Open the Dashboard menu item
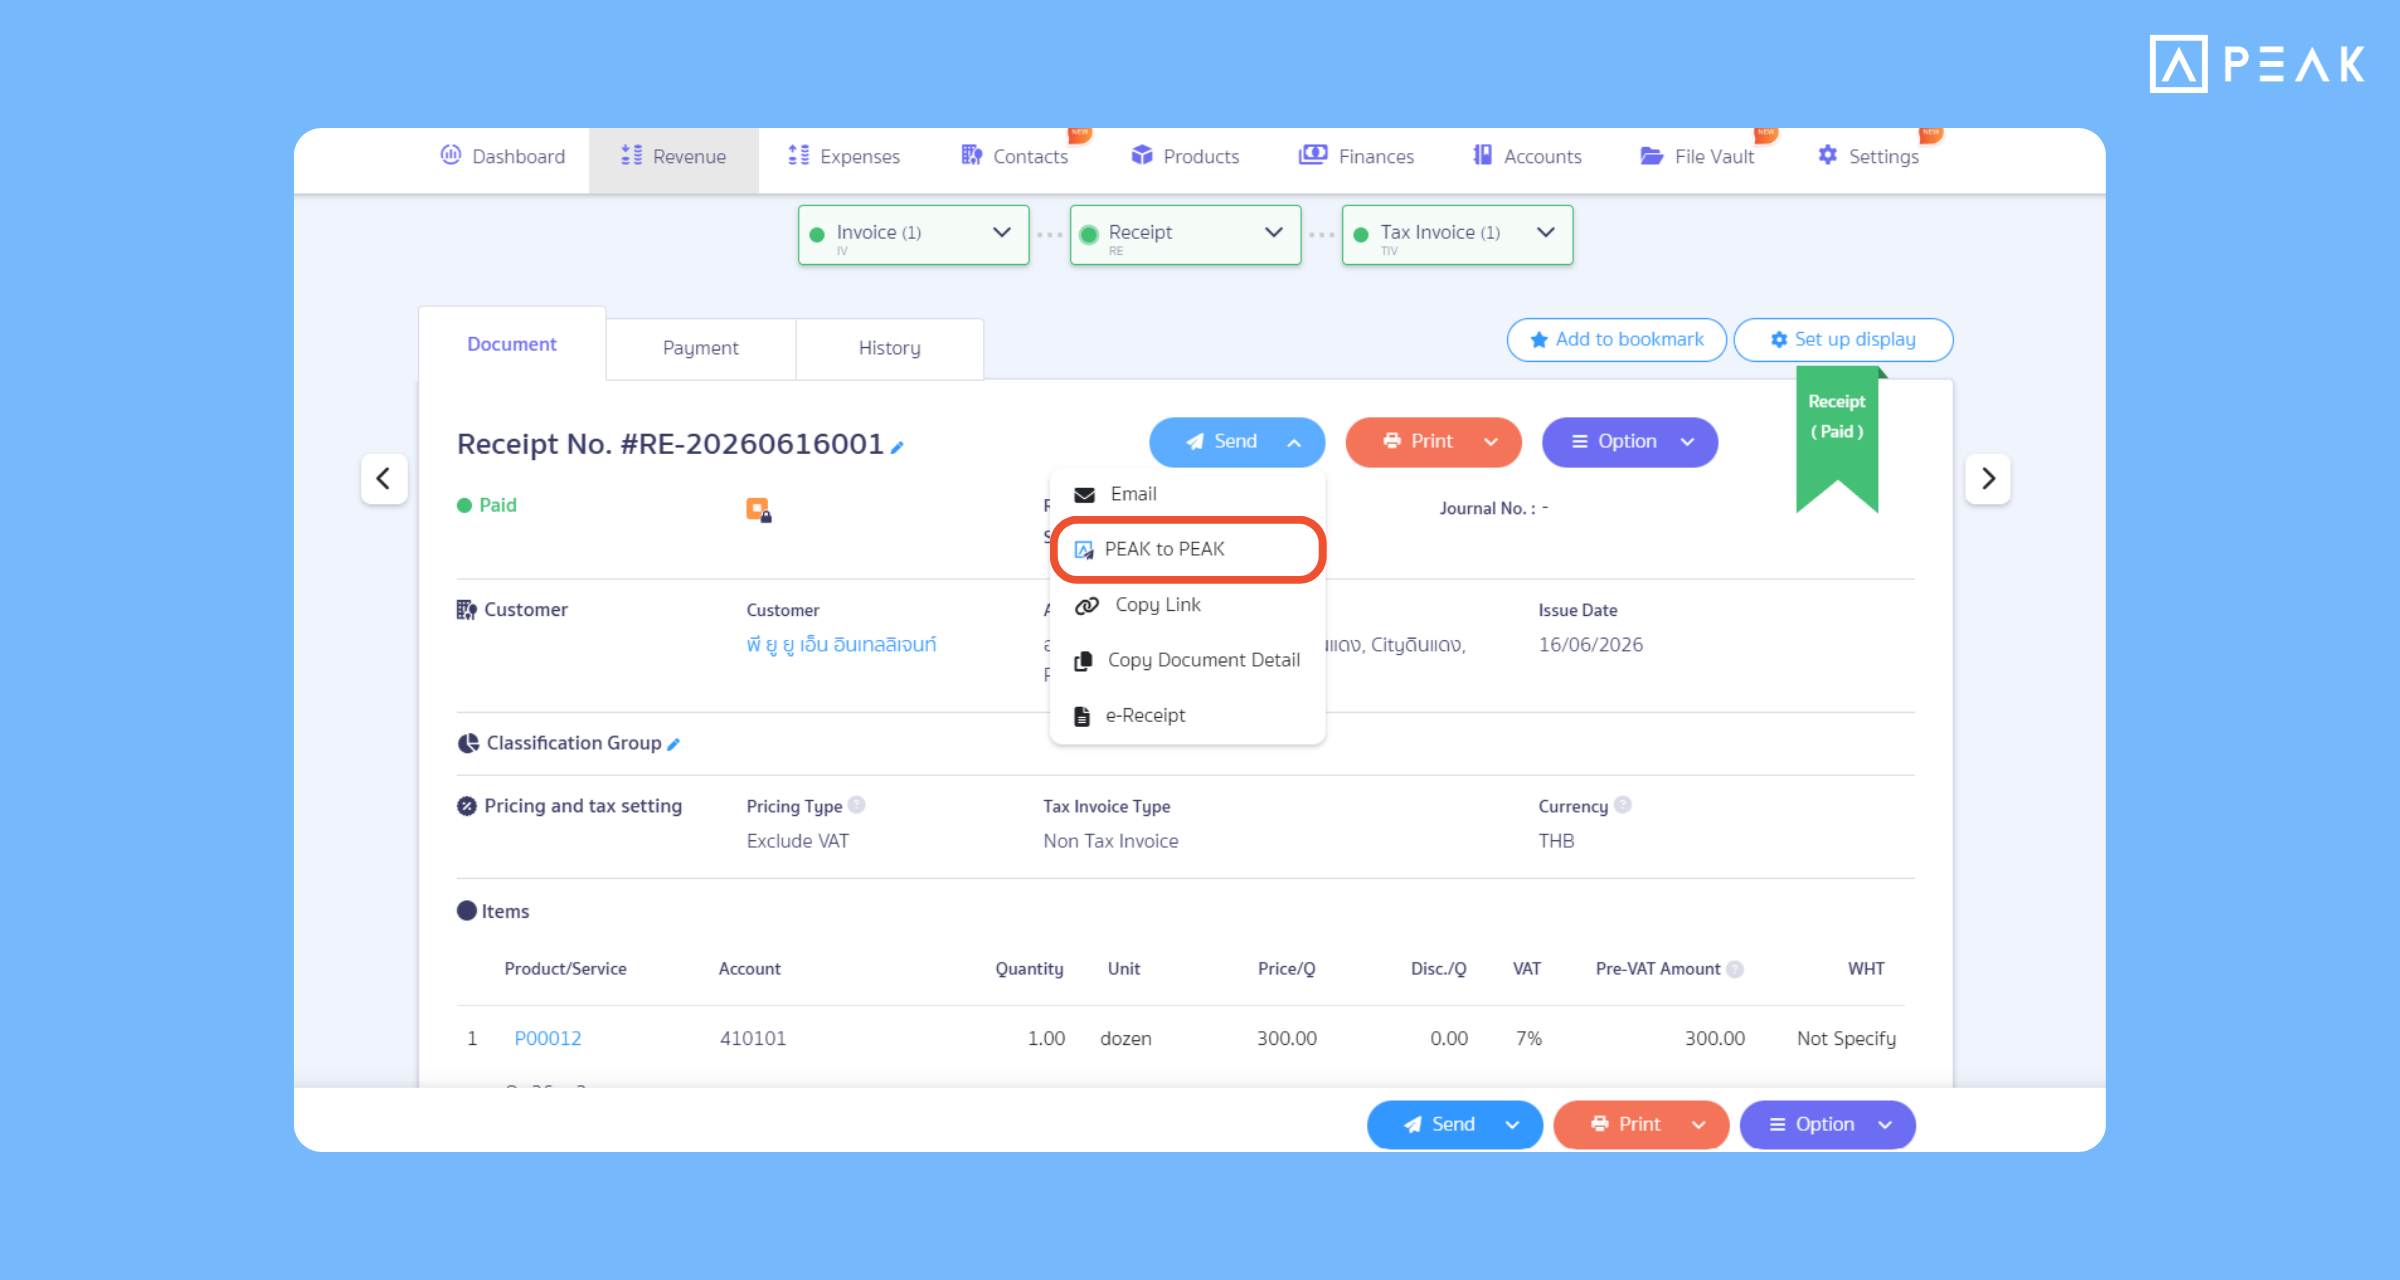Viewport: 2400px width, 1280px height. (x=503, y=156)
